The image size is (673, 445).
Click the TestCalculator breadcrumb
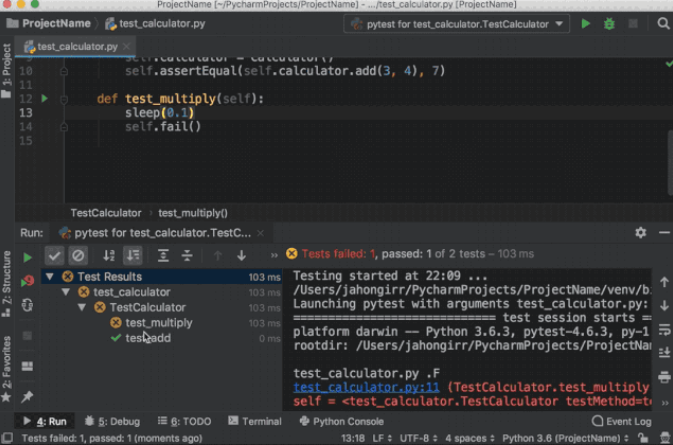(x=106, y=213)
